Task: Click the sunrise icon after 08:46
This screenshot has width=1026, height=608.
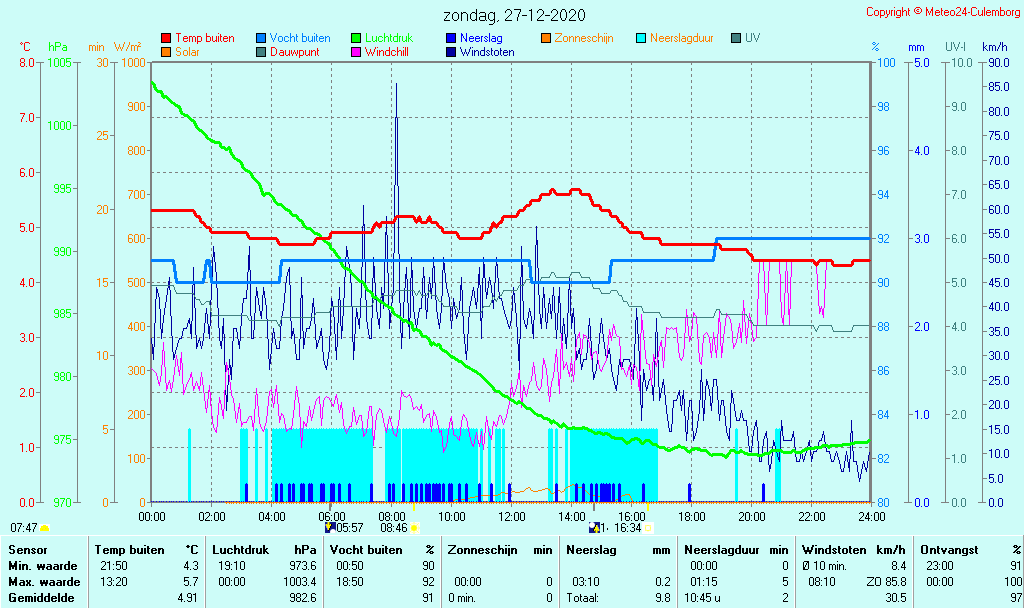Action: coord(415,527)
